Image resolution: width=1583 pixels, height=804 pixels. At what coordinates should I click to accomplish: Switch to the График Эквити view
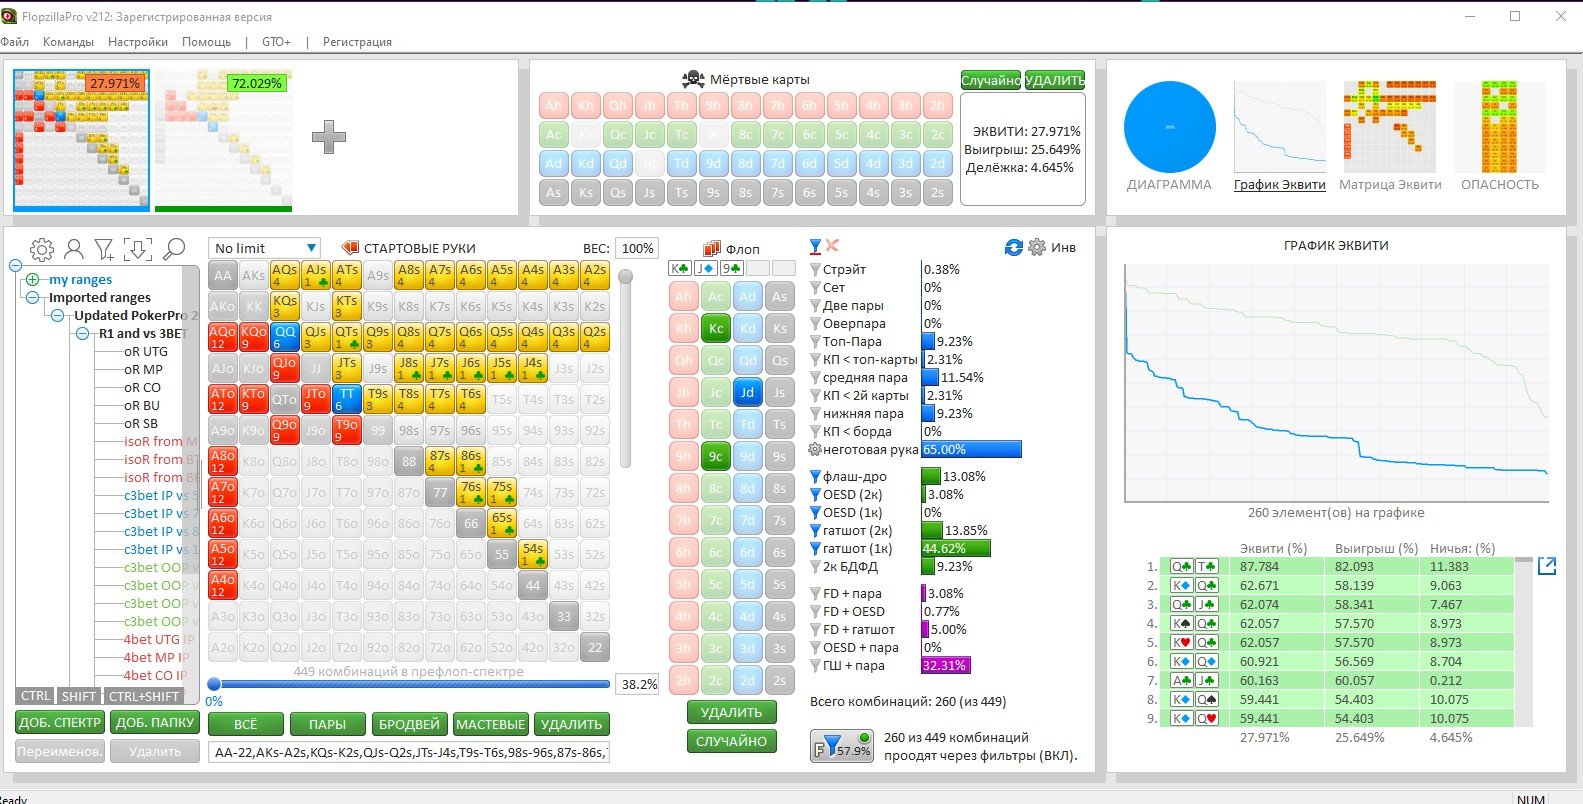[x=1280, y=136]
